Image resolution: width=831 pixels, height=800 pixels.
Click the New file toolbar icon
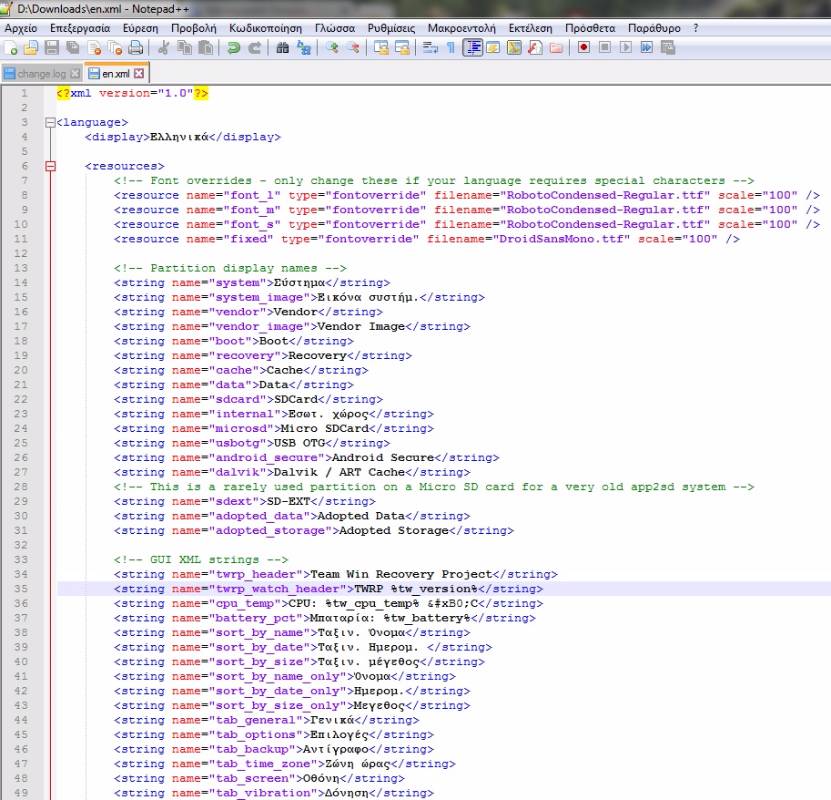coord(11,48)
